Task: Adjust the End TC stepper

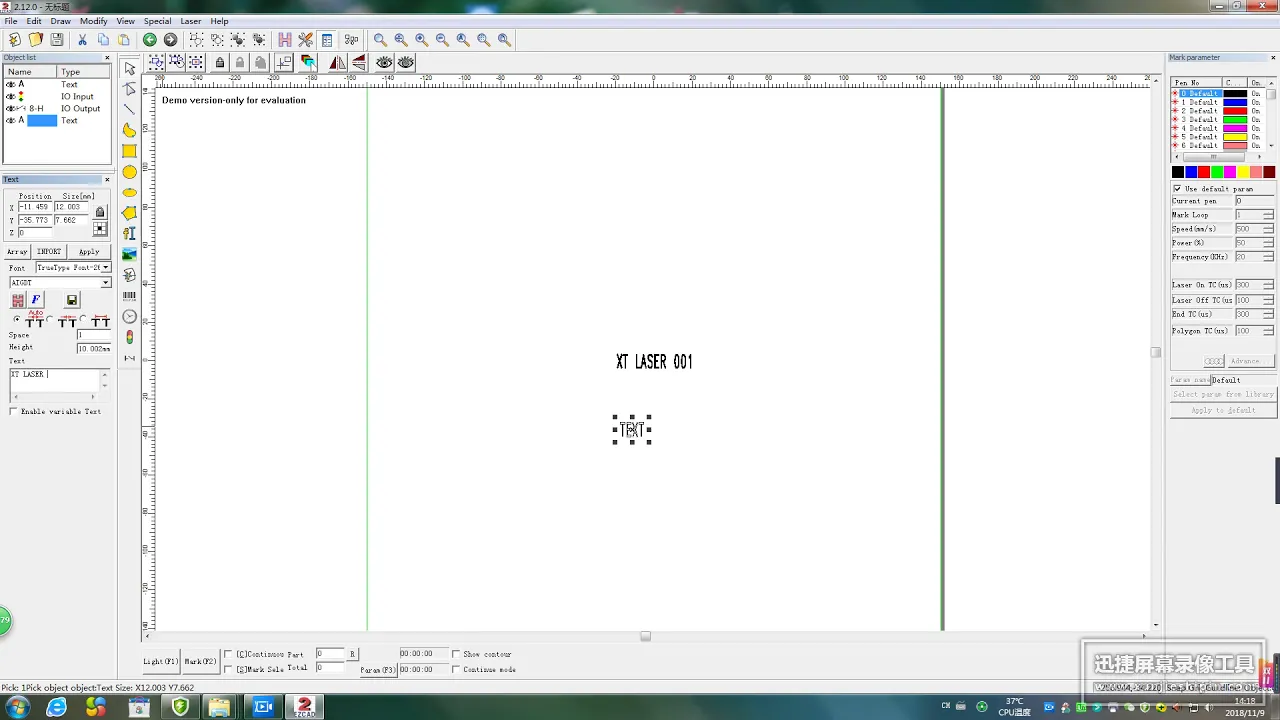Action: [1268, 314]
